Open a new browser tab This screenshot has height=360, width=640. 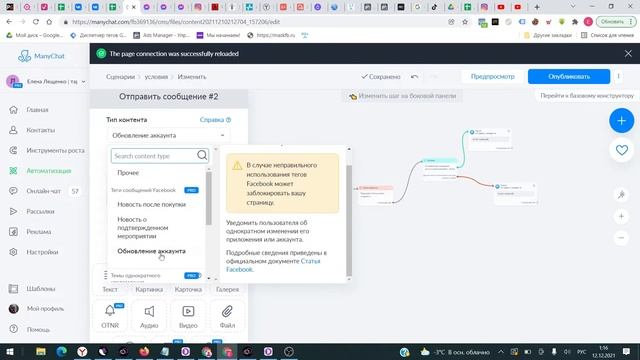point(537,7)
